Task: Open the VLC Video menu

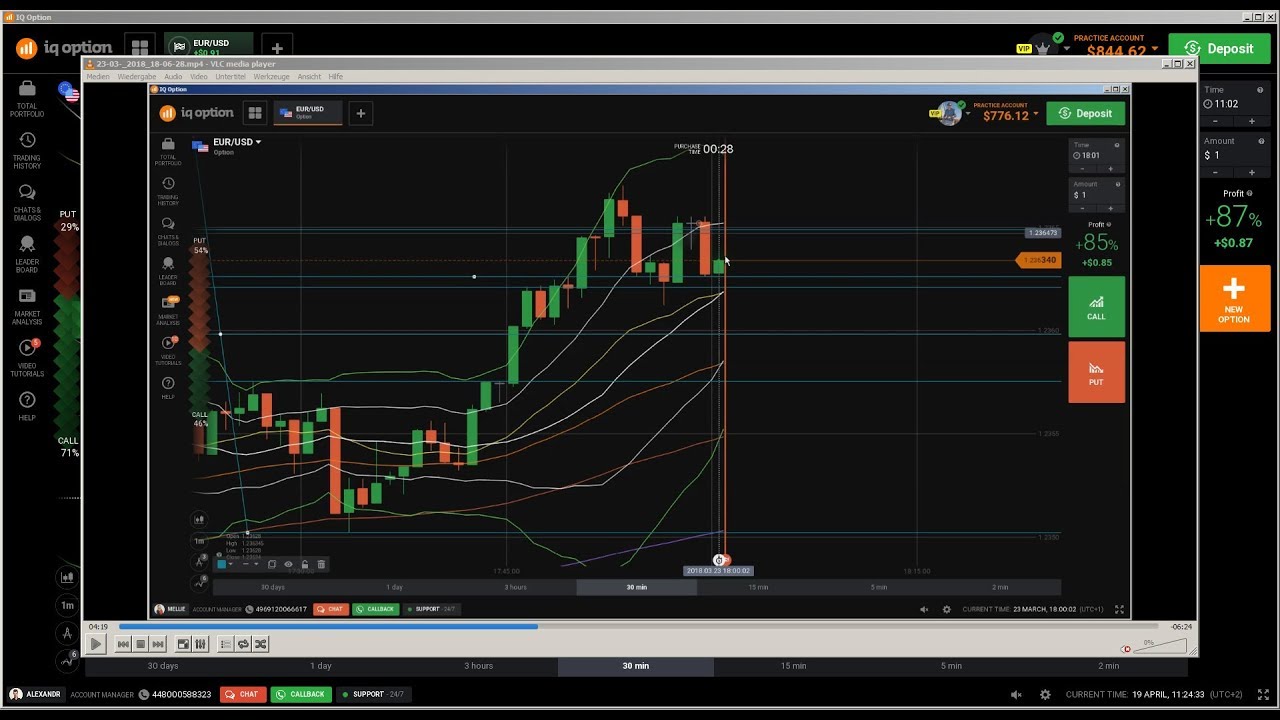Action: pos(199,77)
